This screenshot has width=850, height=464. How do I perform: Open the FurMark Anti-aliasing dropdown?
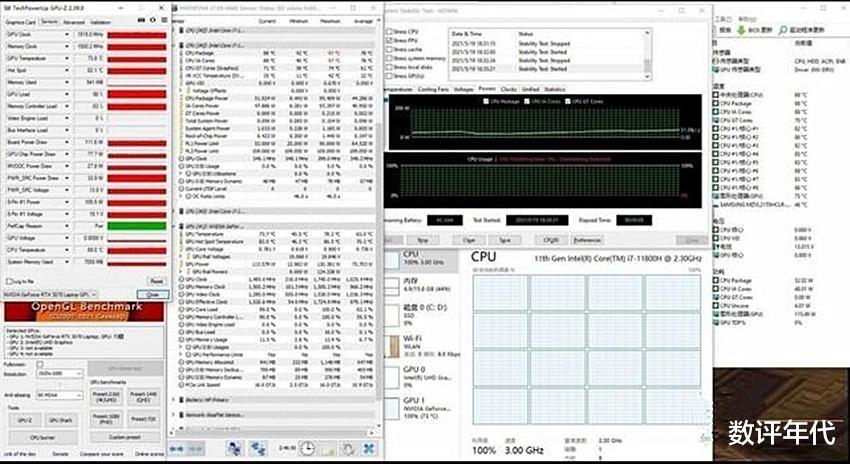coord(59,396)
